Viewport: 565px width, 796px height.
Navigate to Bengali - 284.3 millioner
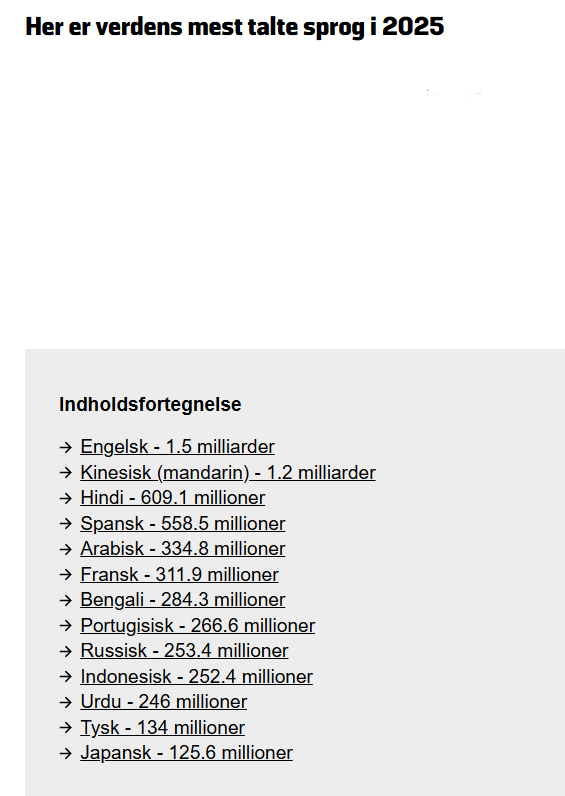(x=183, y=600)
